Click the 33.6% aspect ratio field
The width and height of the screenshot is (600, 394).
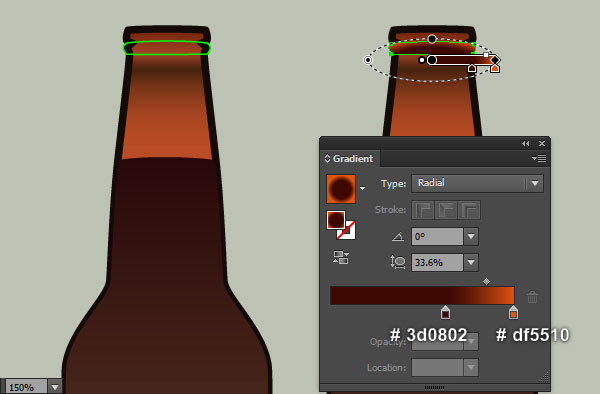pyautogui.click(x=437, y=262)
